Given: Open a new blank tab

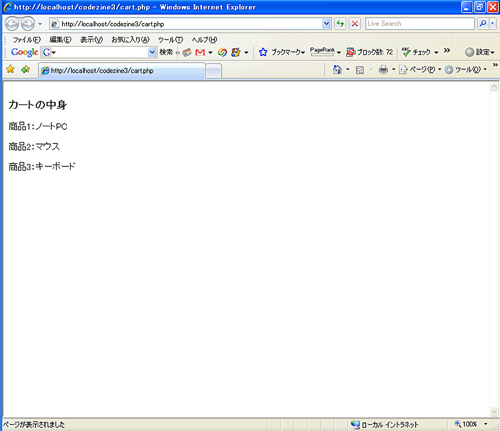Looking at the screenshot, I should [x=214, y=71].
